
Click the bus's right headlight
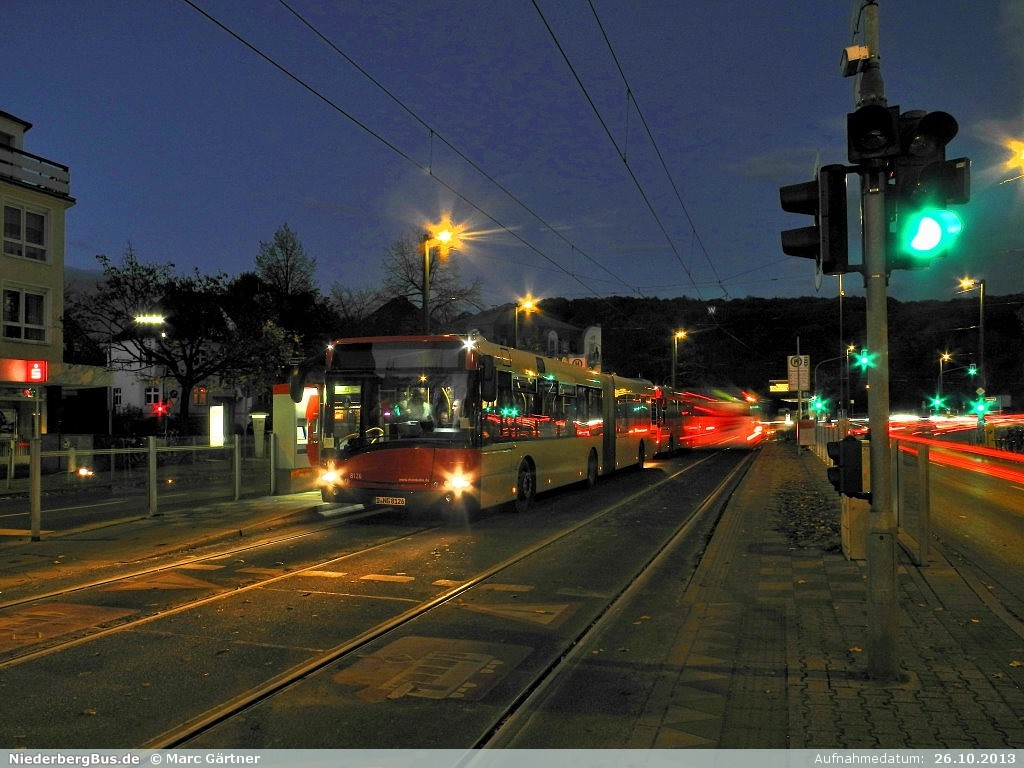pyautogui.click(x=457, y=482)
